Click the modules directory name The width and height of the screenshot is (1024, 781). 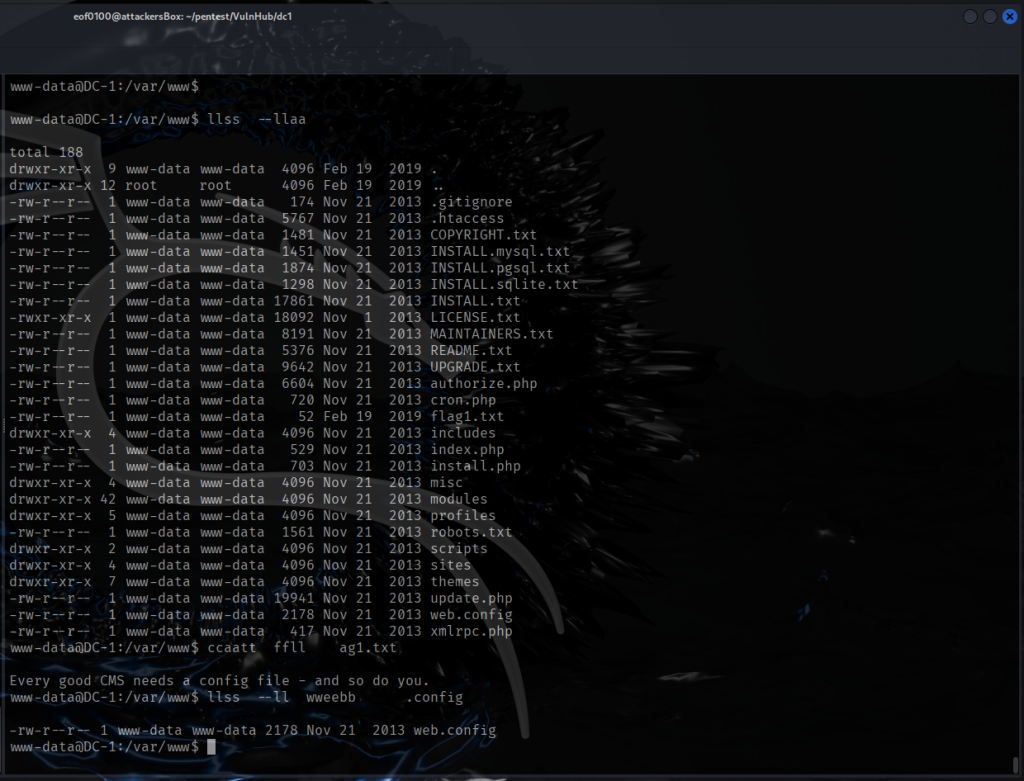459,499
